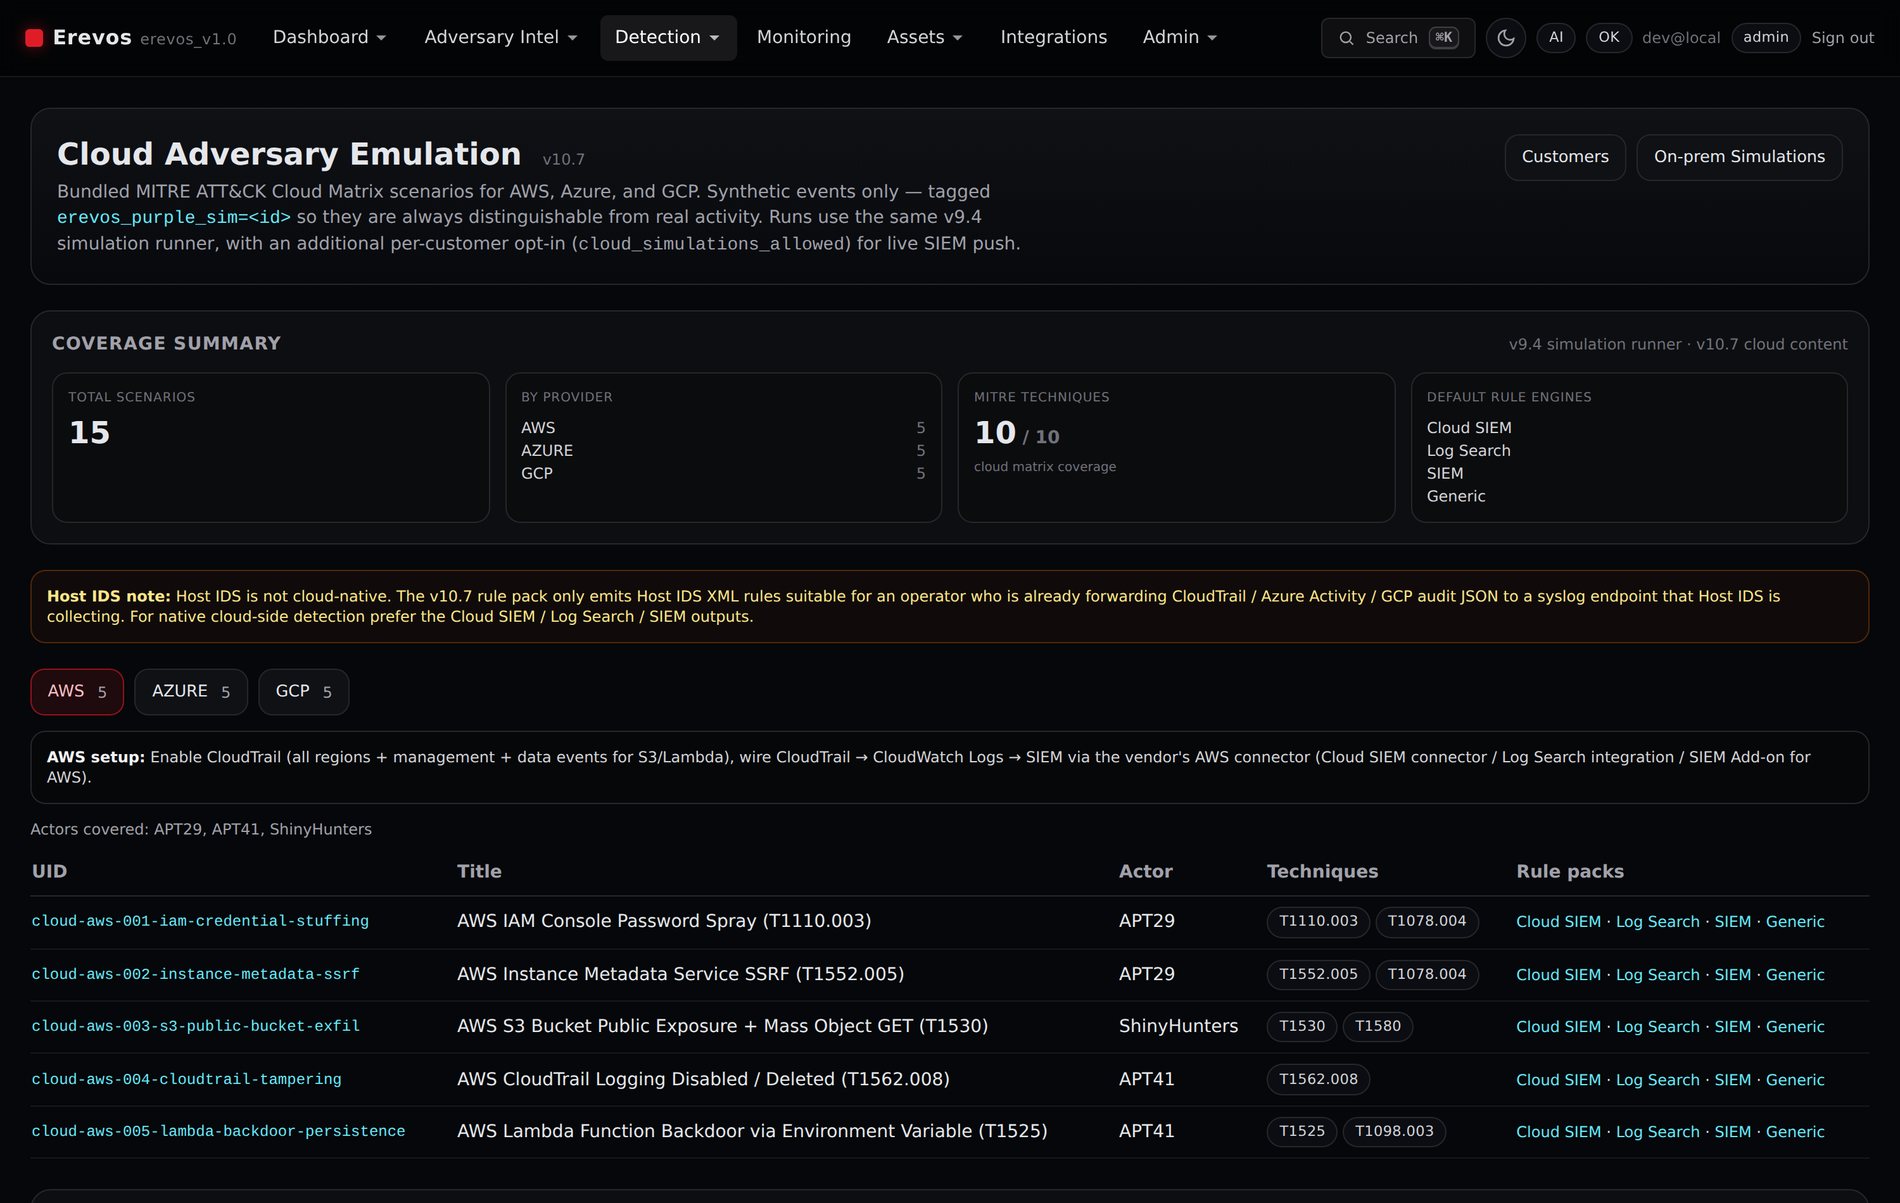Click the OK status badge

tap(1608, 38)
